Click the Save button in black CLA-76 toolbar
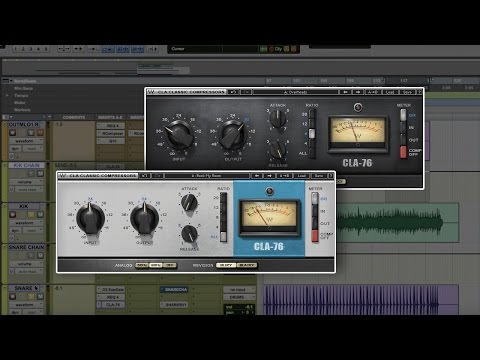Screen dimensions: 480x360 [x=407, y=92]
